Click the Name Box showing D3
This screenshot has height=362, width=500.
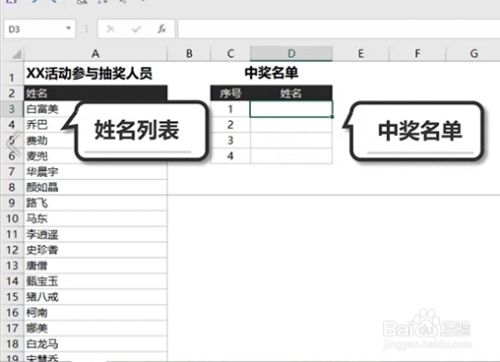(x=39, y=29)
